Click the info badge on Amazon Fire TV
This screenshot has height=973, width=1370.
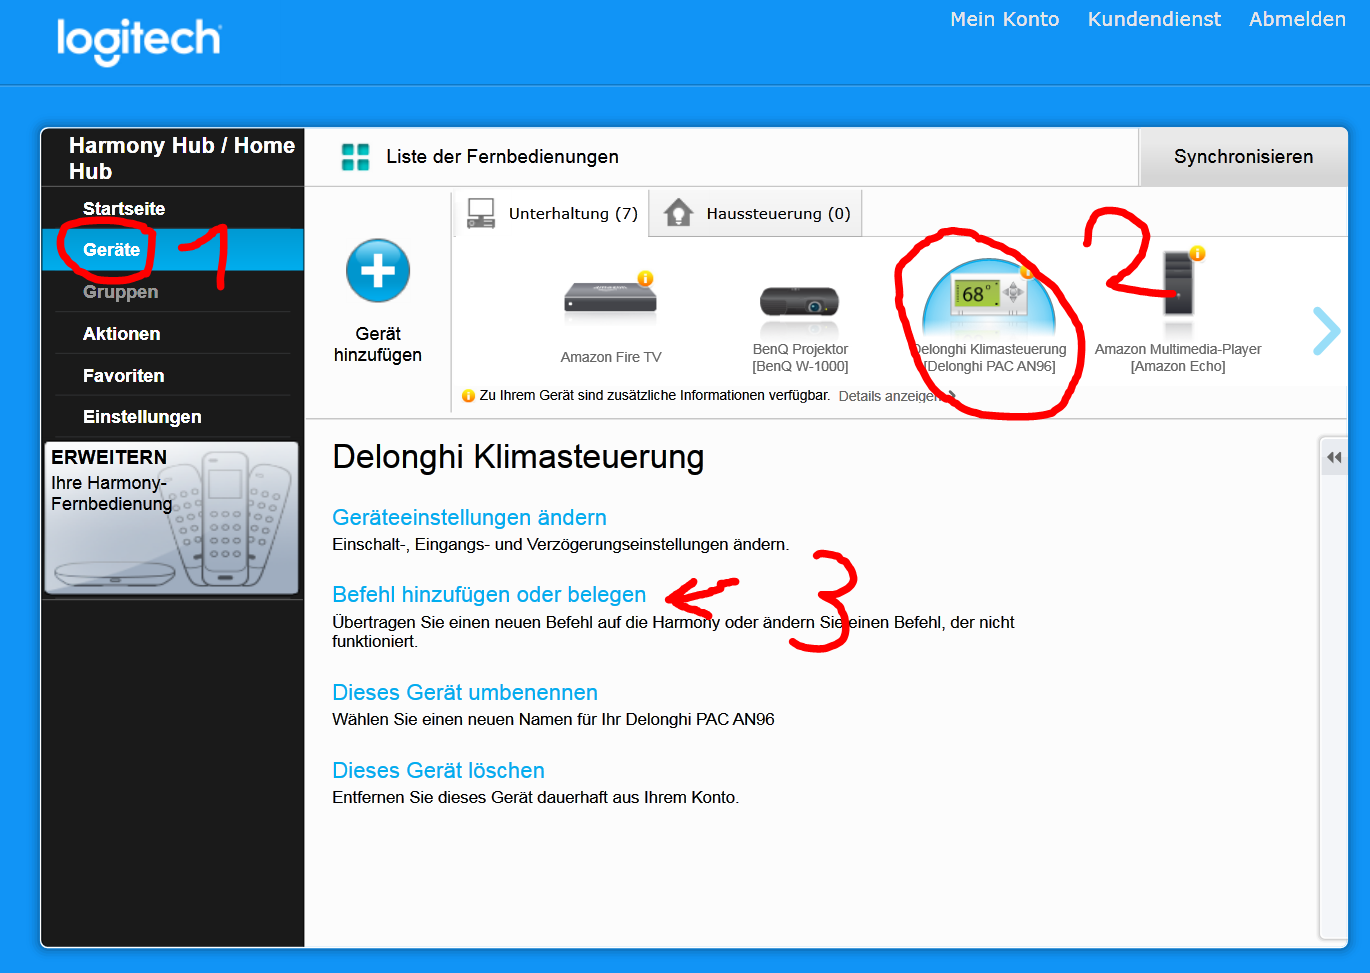(646, 278)
